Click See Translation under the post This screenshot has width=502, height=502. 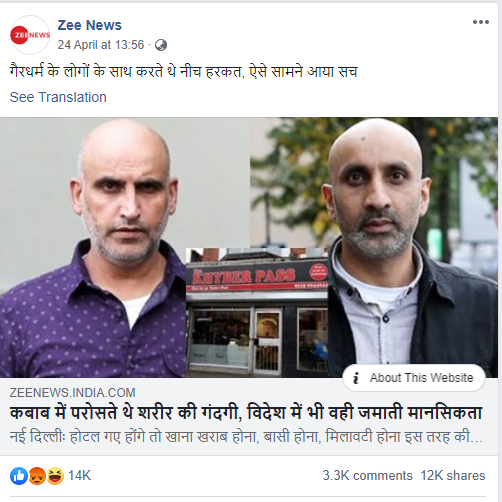[x=58, y=97]
